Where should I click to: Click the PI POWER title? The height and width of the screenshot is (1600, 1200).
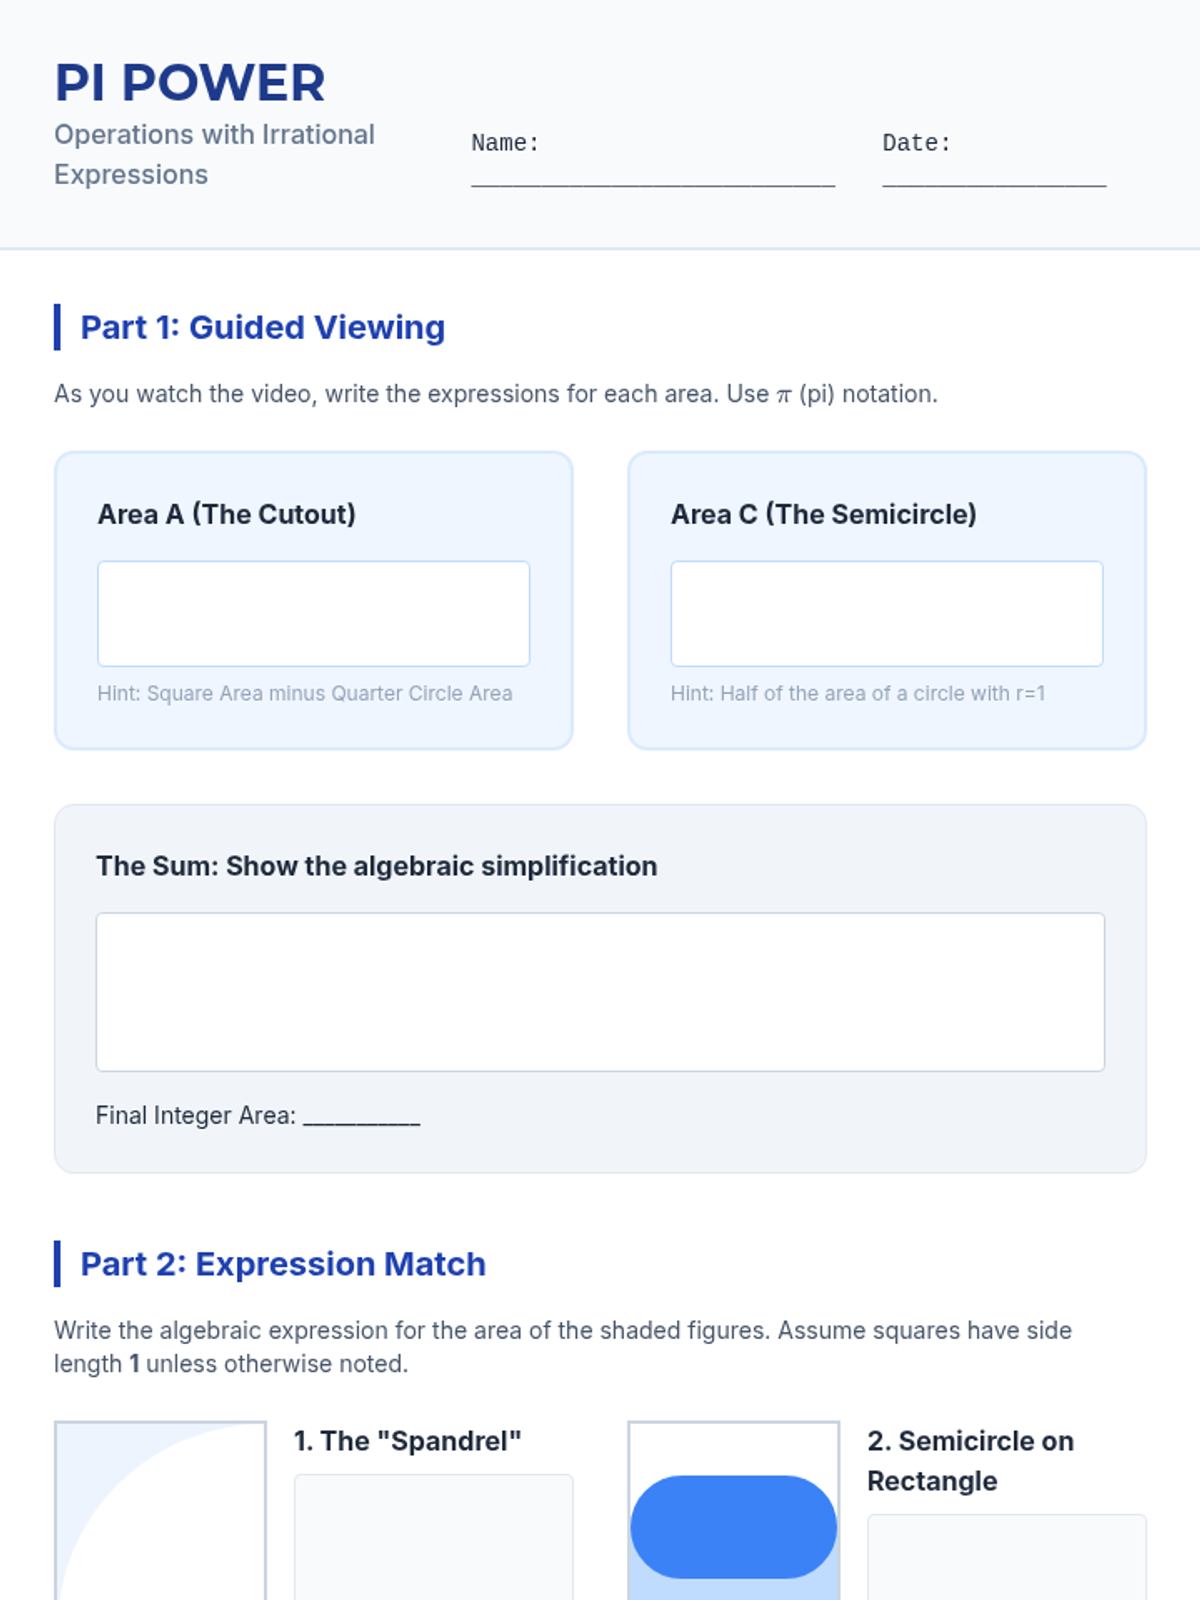pos(190,83)
